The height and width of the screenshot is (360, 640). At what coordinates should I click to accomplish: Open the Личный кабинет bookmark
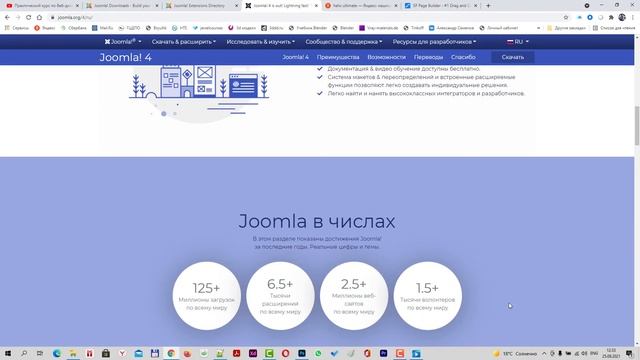(x=498, y=28)
